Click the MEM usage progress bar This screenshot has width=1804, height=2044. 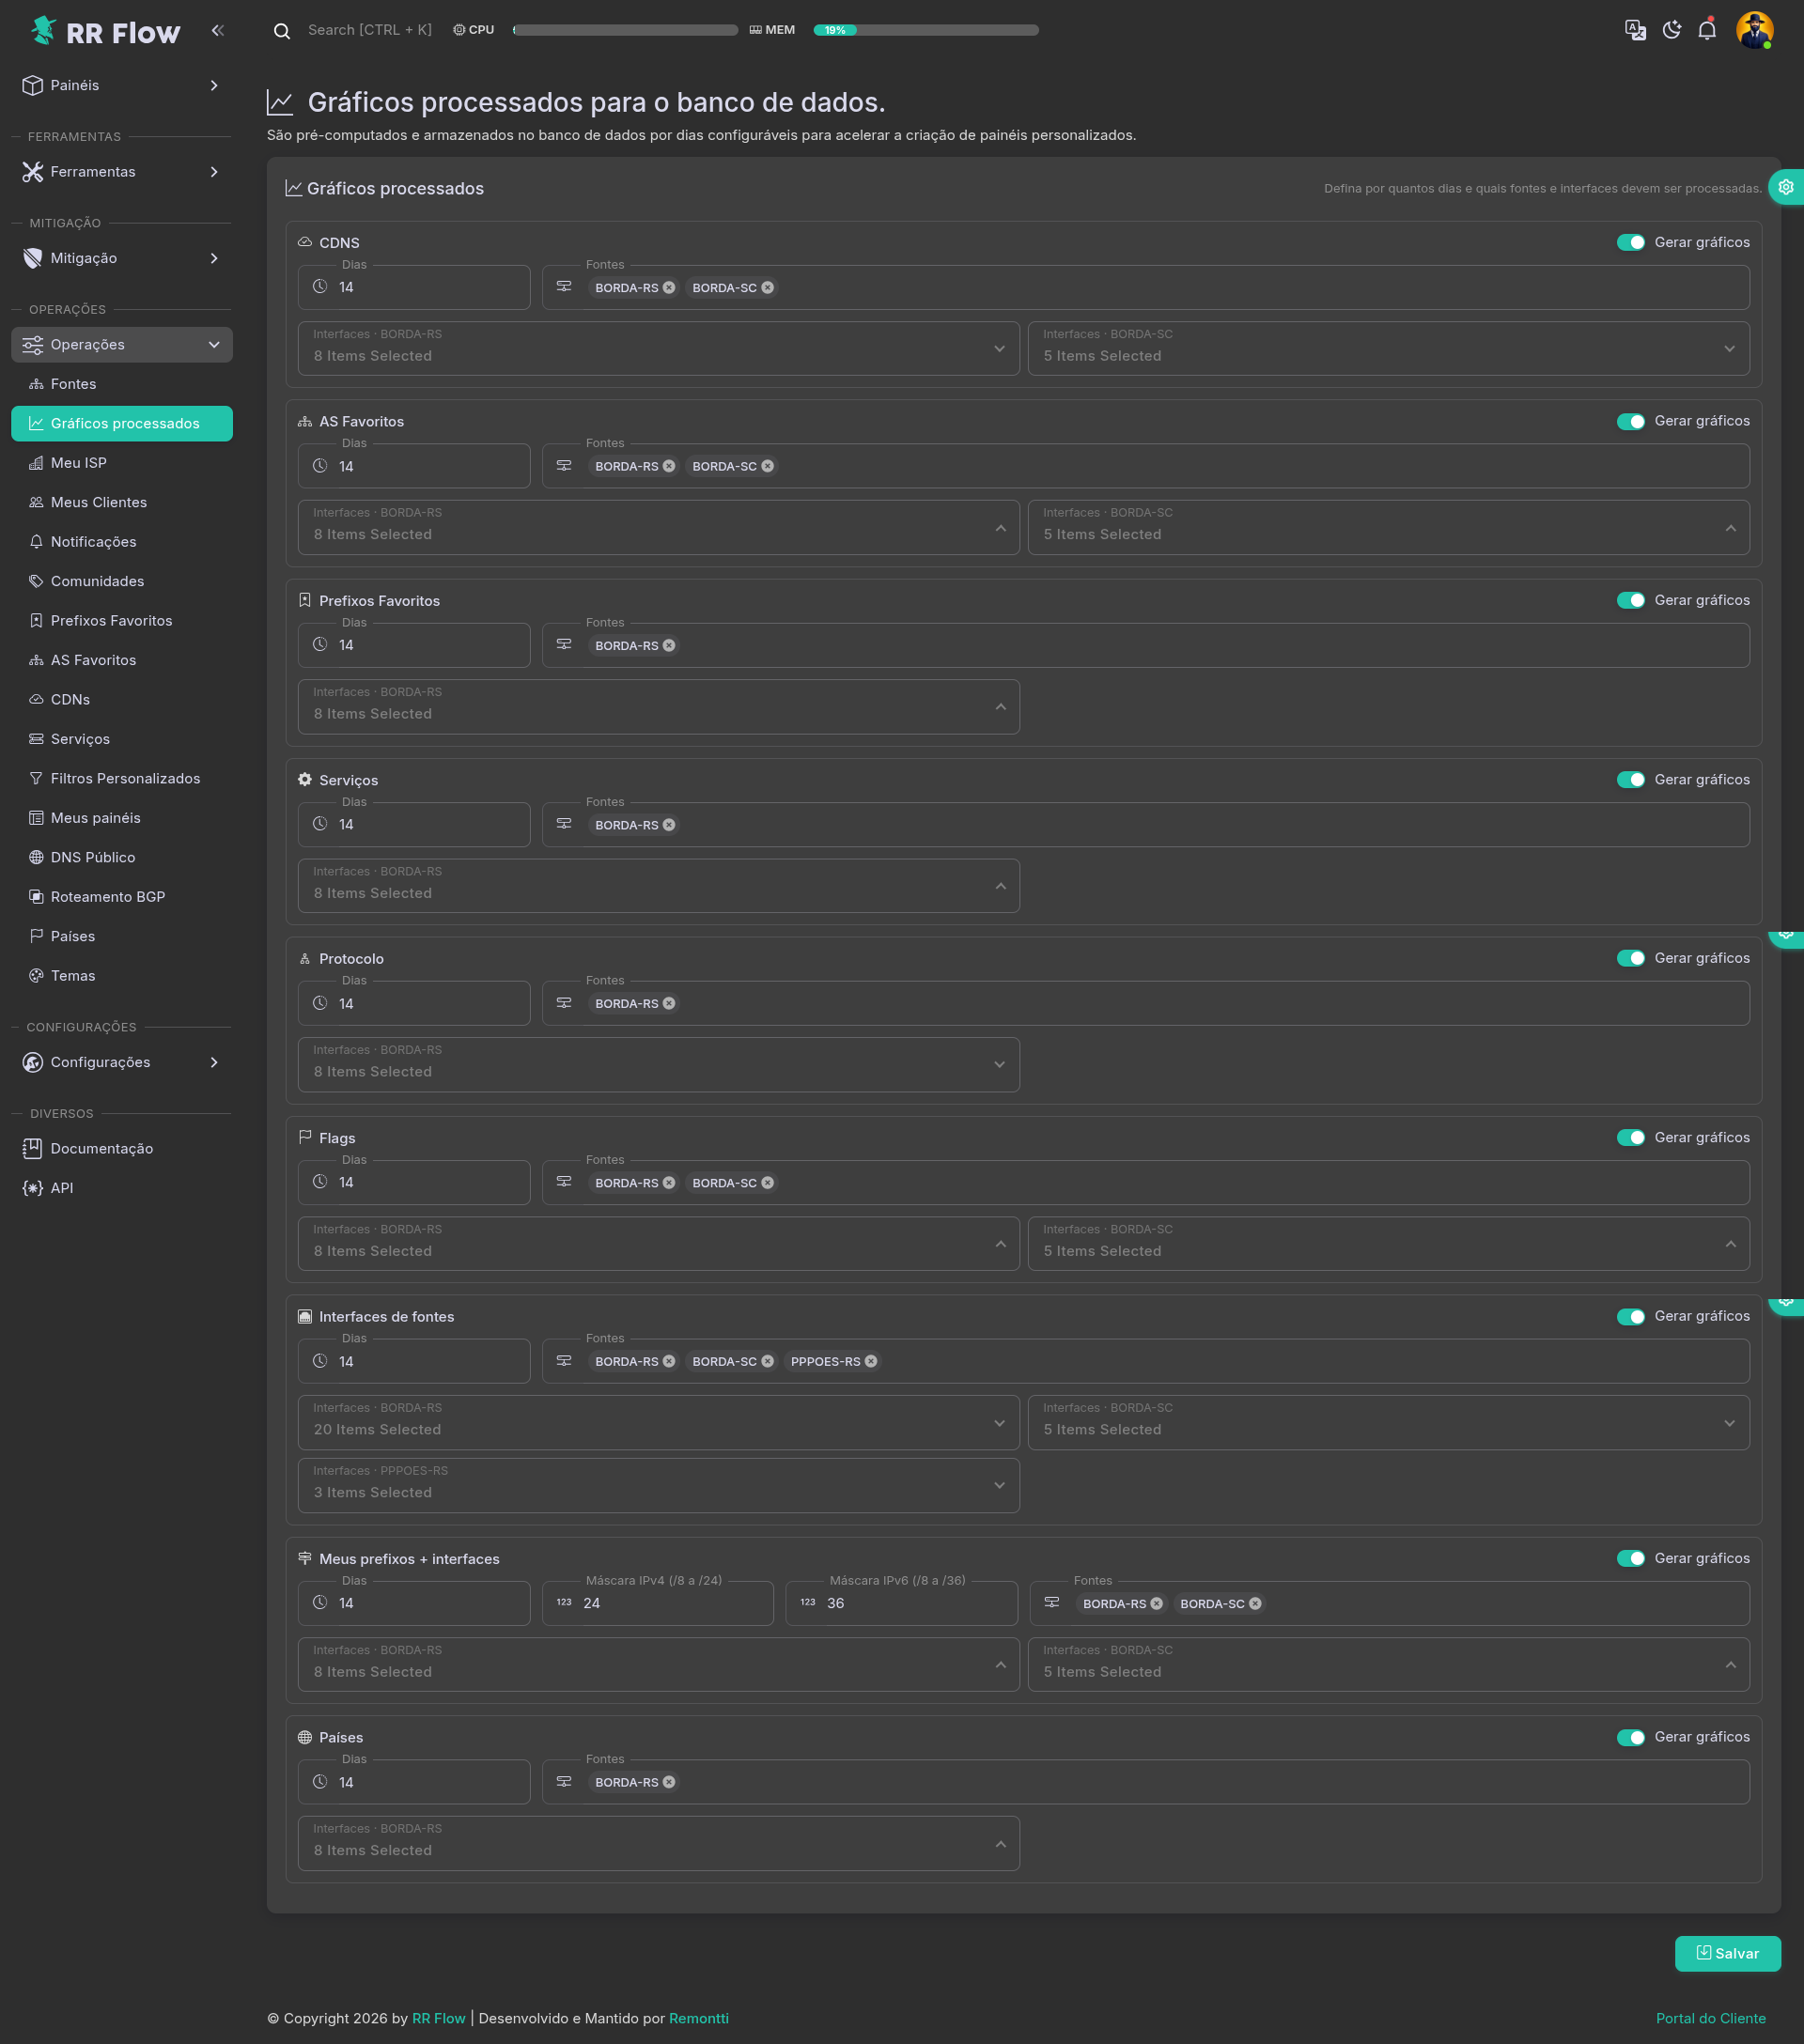[925, 30]
